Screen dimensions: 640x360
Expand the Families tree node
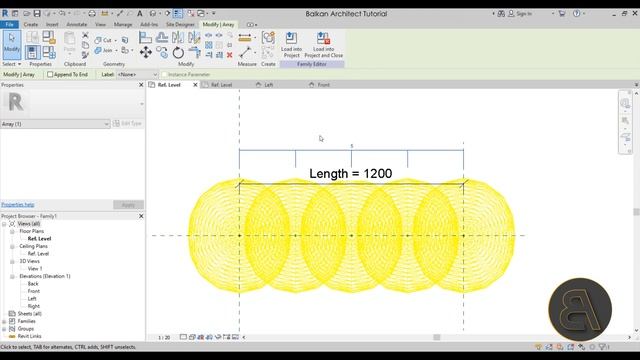(x=4, y=321)
